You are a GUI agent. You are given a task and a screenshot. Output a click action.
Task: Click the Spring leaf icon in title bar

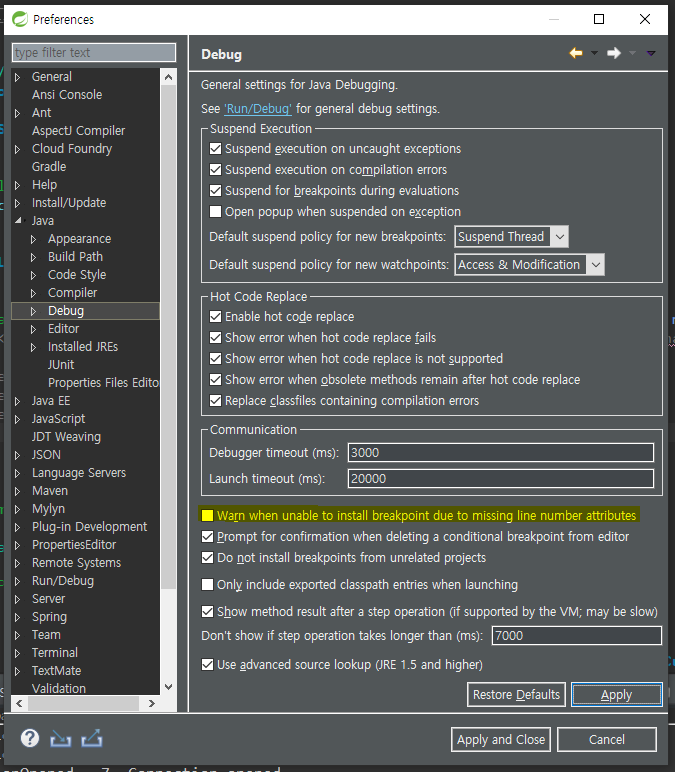point(20,19)
